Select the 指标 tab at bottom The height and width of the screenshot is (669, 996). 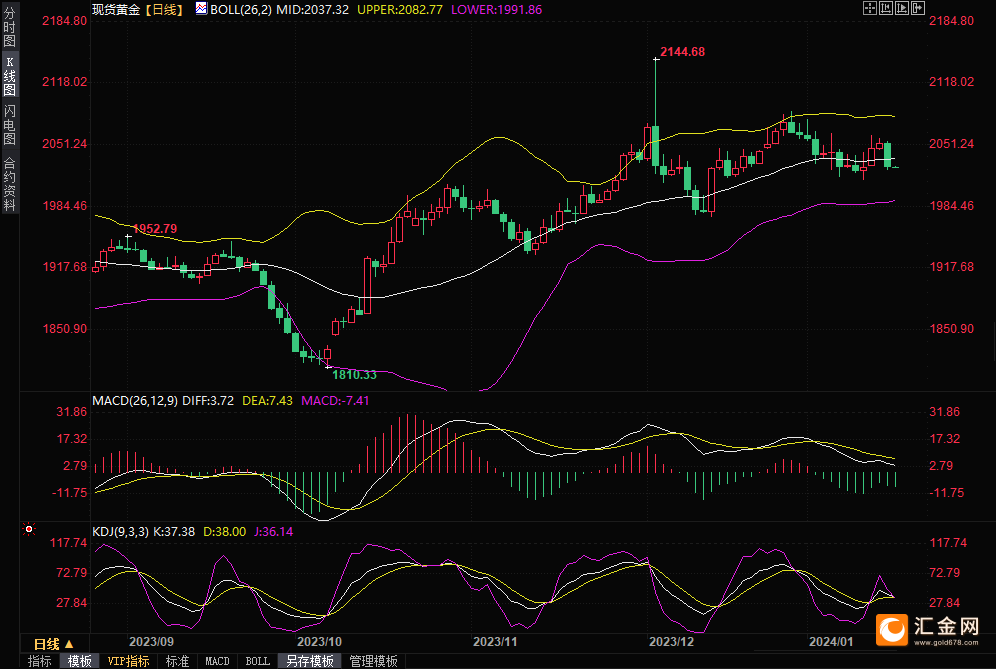pyautogui.click(x=40, y=661)
